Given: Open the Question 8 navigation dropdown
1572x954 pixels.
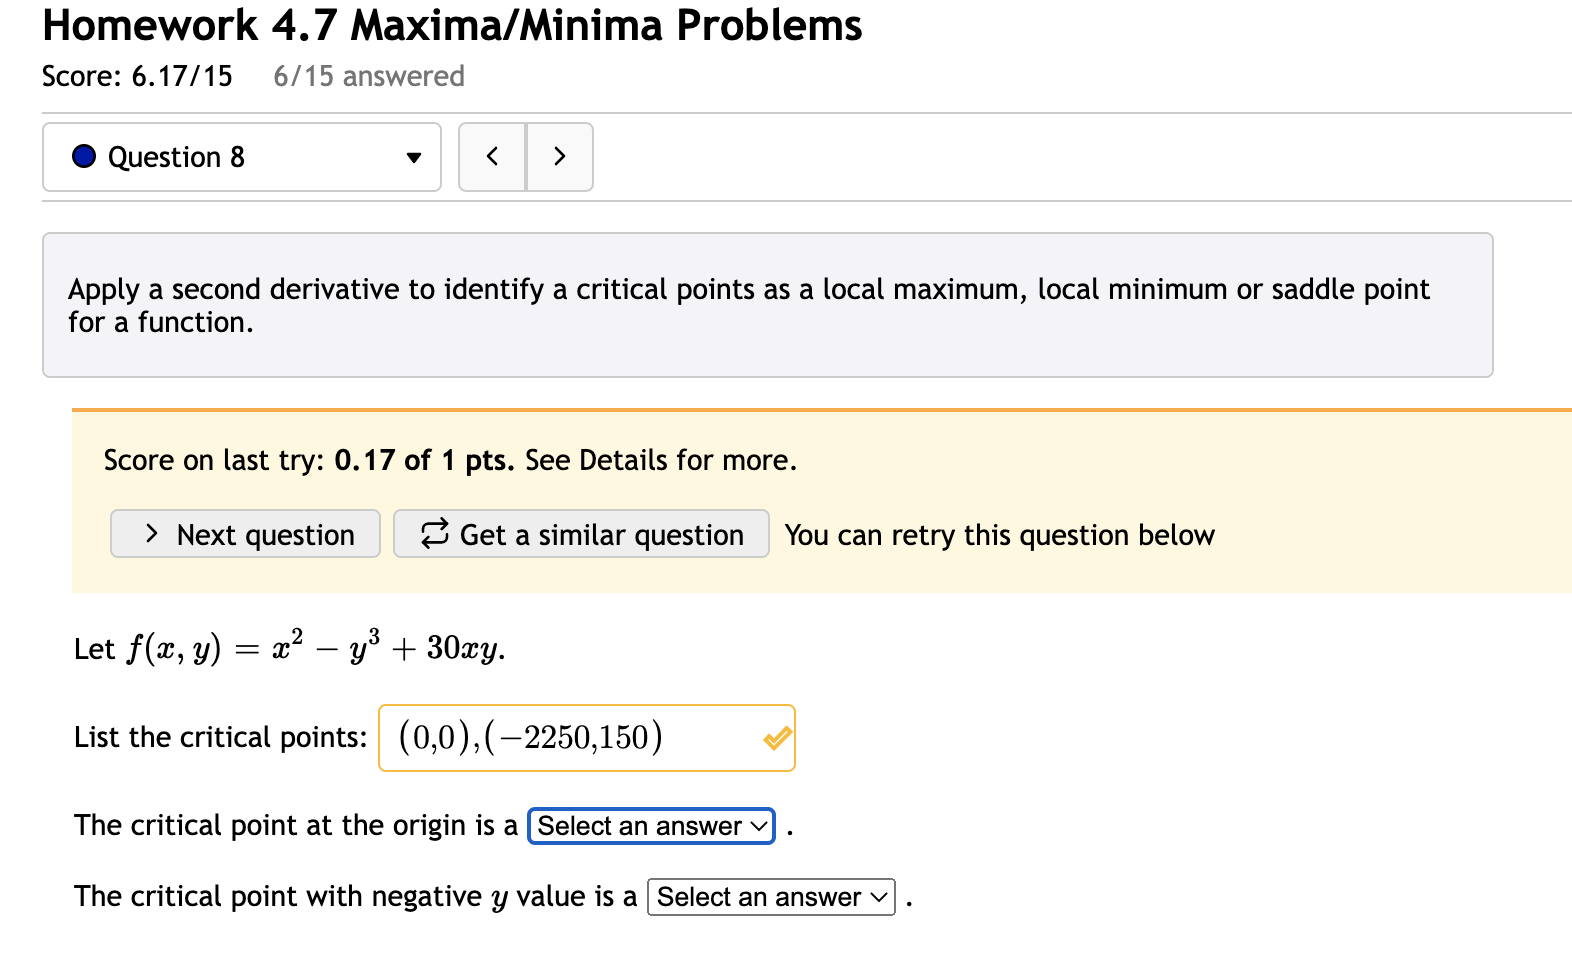Looking at the screenshot, I should coord(240,157).
